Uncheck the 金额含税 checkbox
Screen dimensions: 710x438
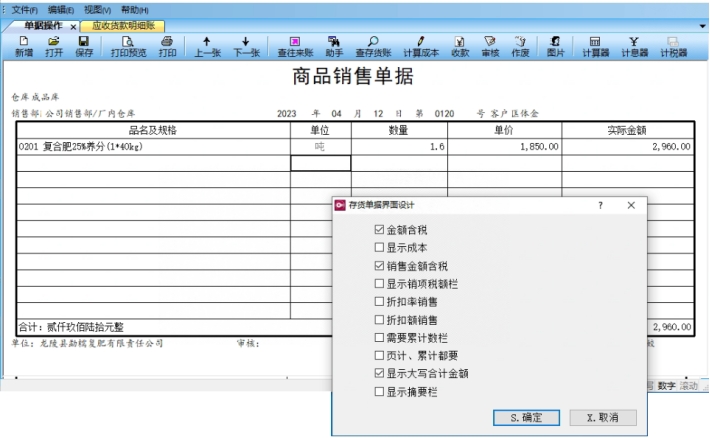(378, 231)
